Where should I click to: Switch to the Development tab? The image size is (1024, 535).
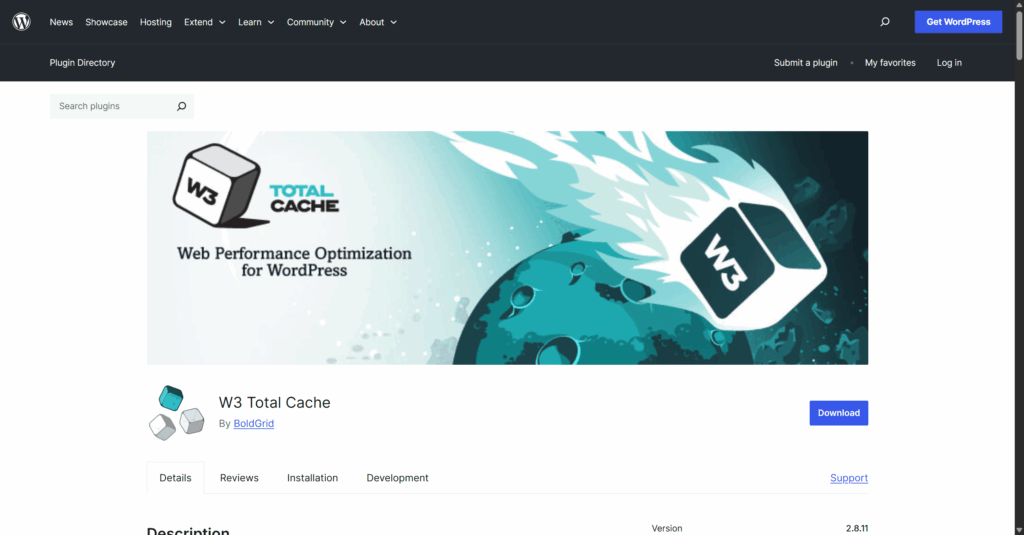point(397,478)
